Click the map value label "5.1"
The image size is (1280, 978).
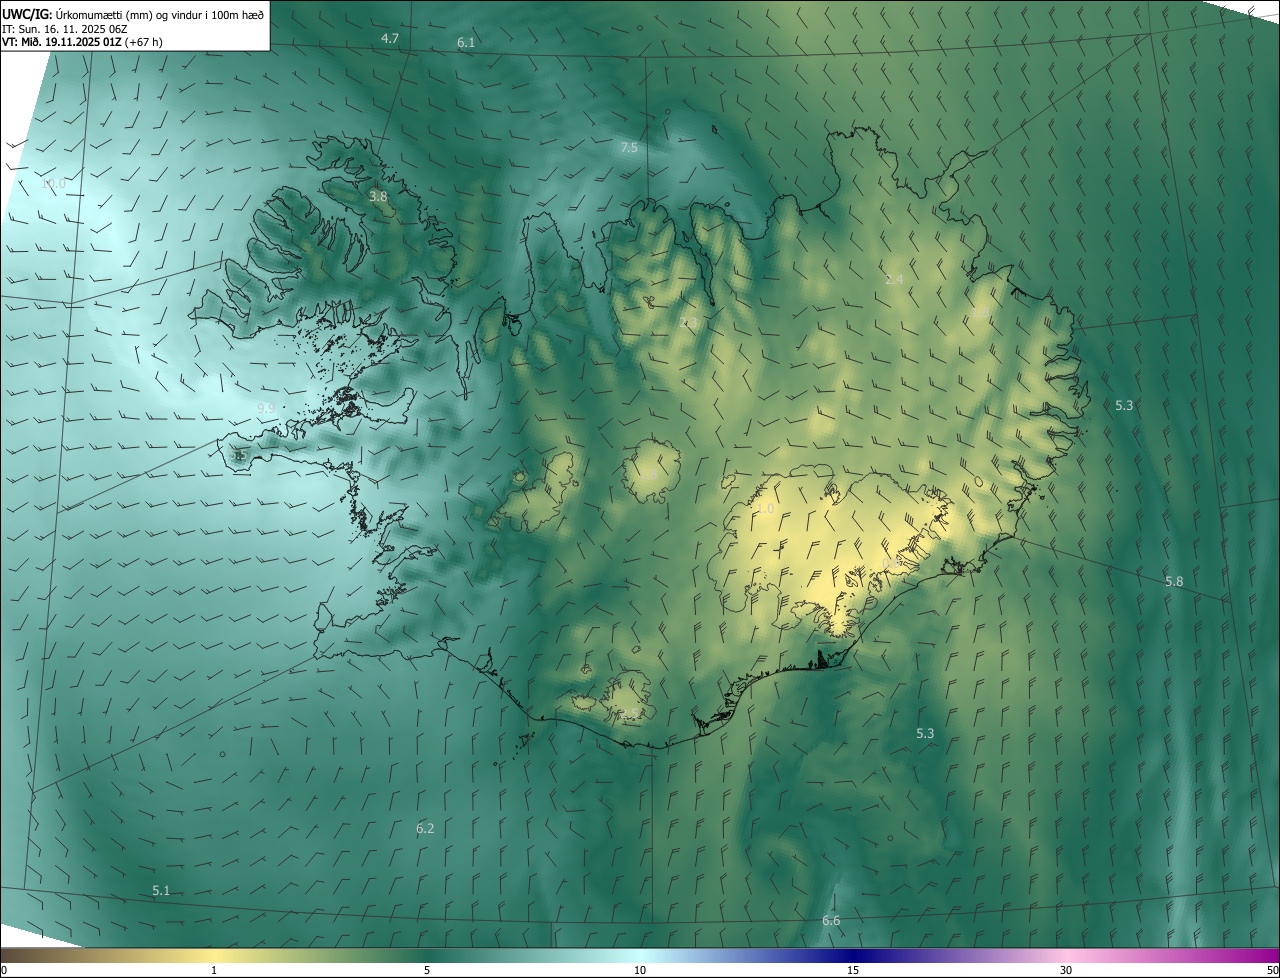point(161,890)
